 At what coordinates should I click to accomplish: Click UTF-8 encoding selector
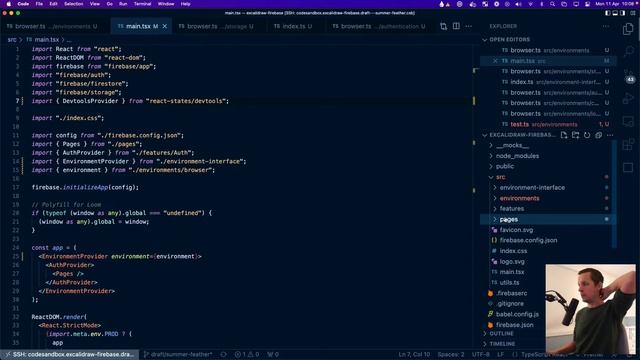click(480, 354)
